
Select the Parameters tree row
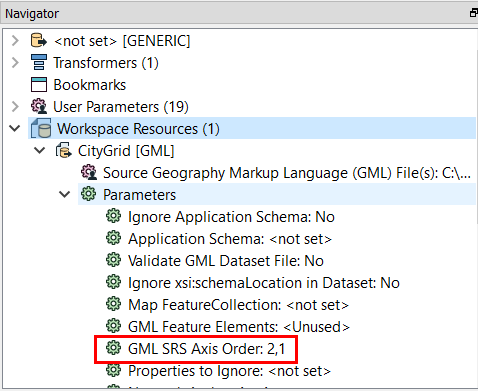(x=277, y=194)
